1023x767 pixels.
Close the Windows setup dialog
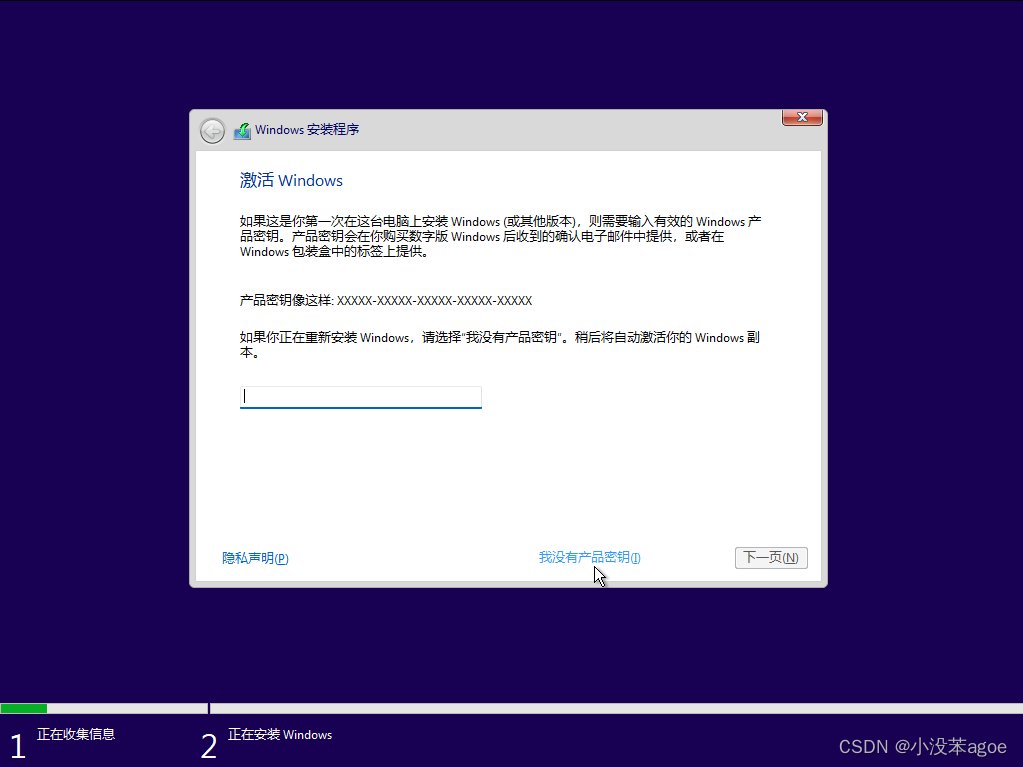[802, 117]
